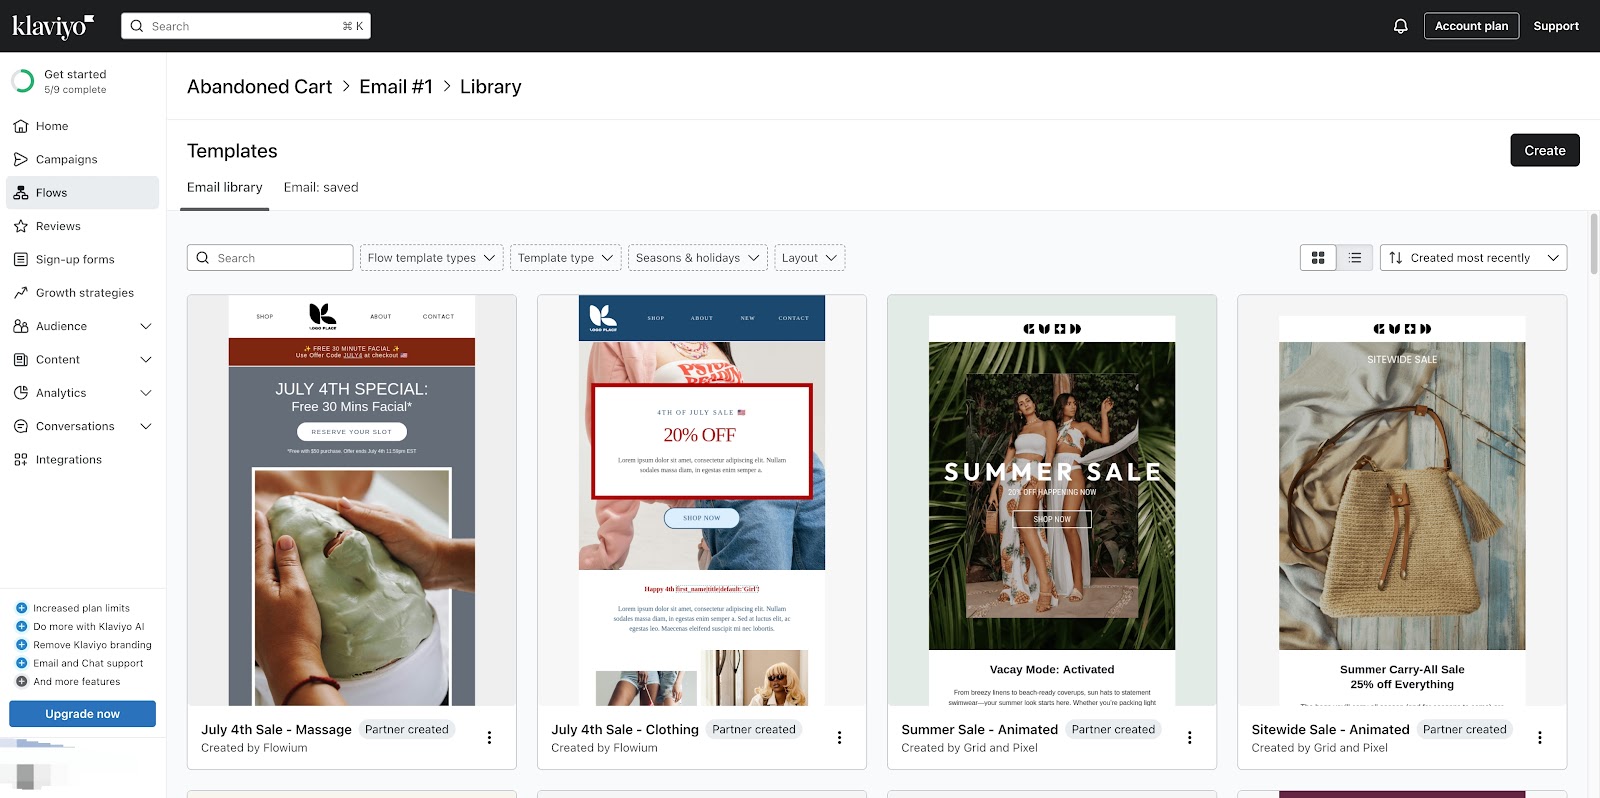This screenshot has height=798, width=1600.
Task: Click the Home icon in sidebar
Action: click(21, 126)
